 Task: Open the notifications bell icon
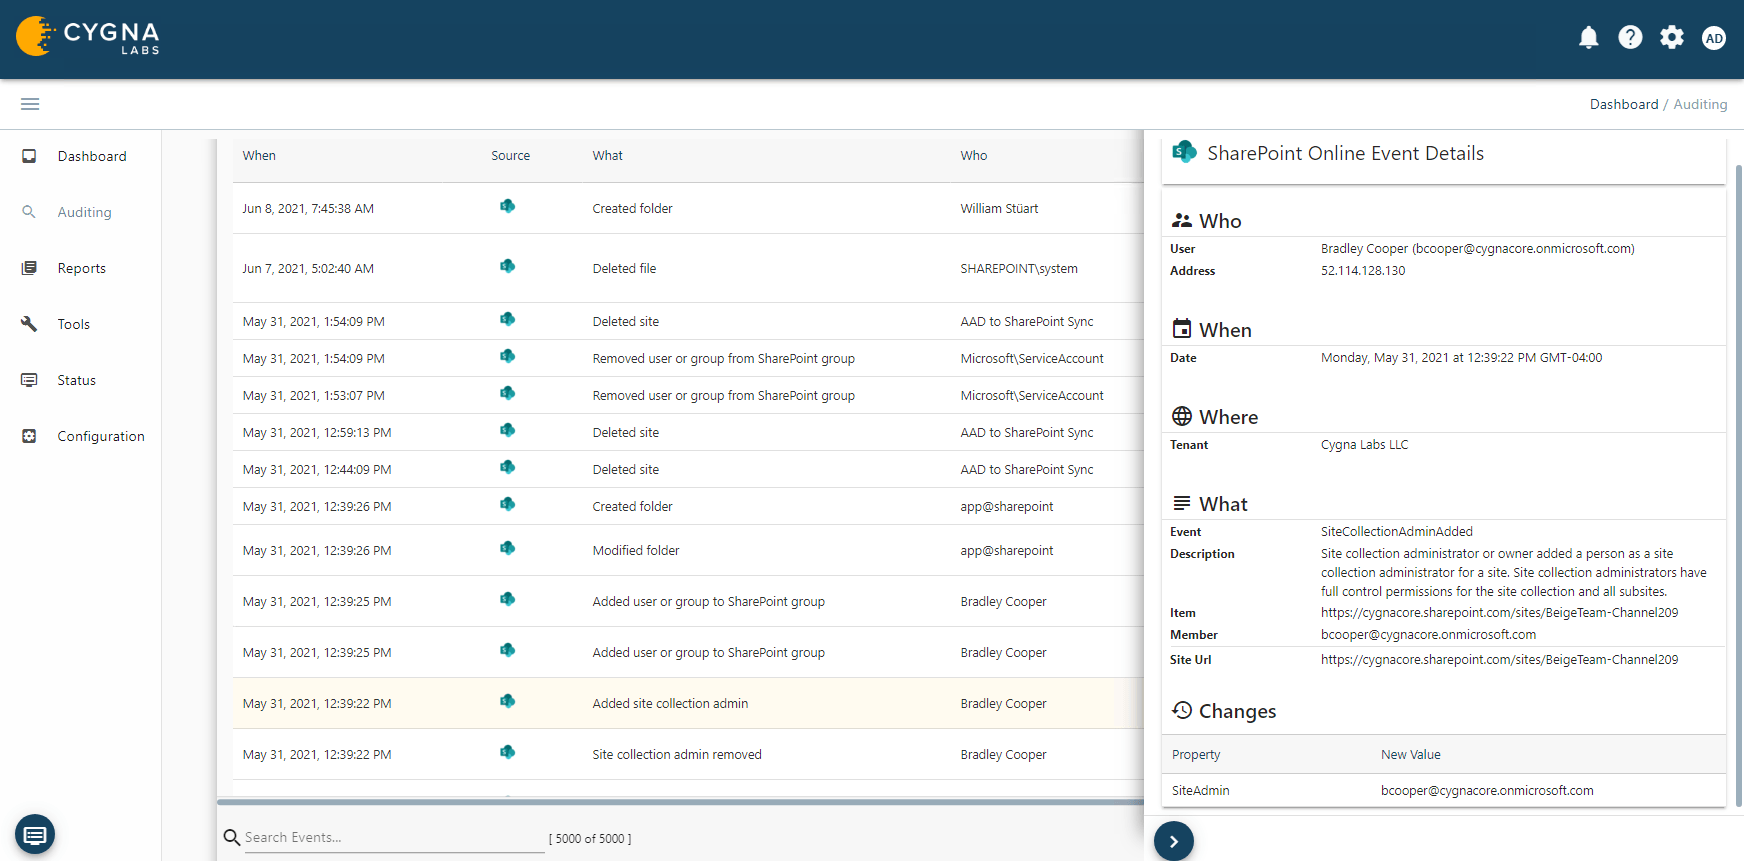coord(1588,38)
